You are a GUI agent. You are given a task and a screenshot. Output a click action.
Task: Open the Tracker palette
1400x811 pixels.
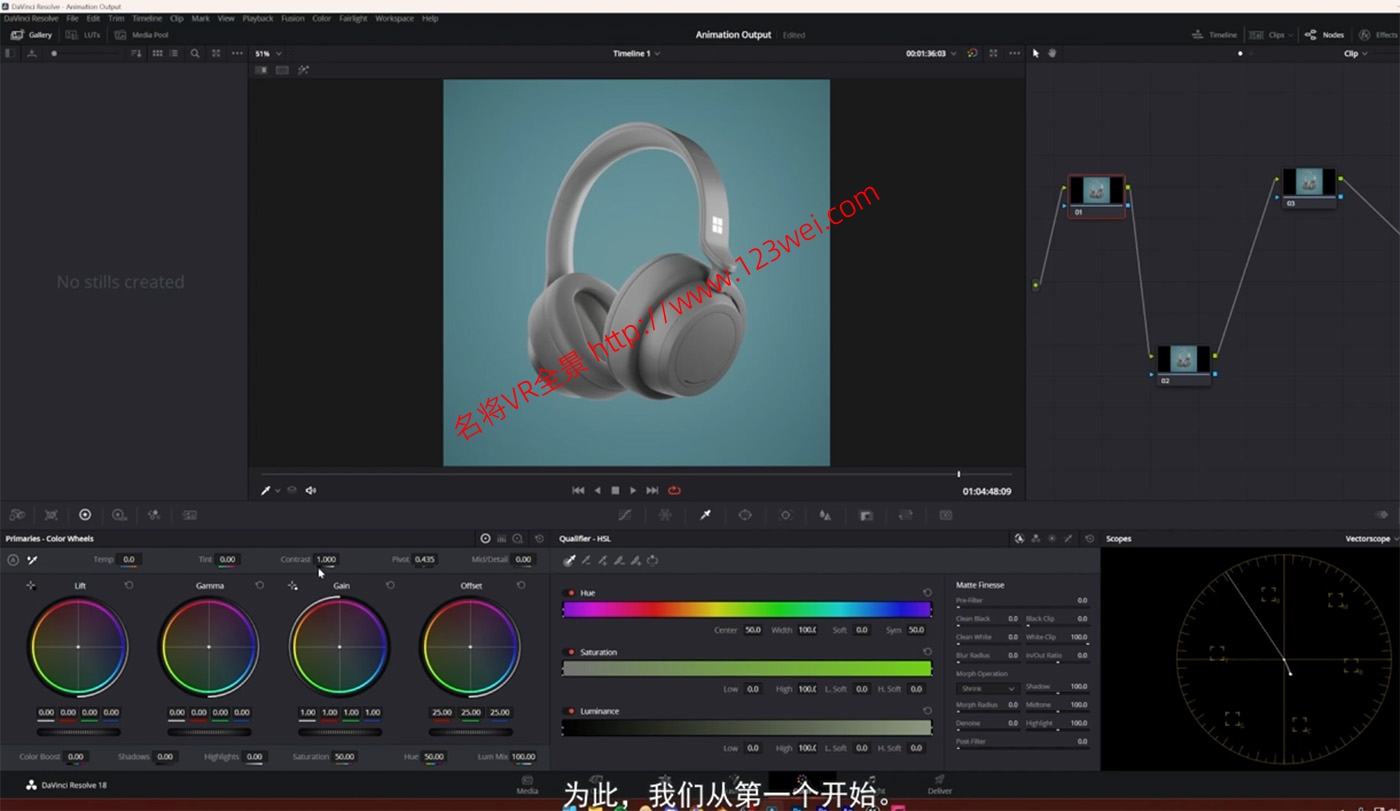[x=785, y=515]
